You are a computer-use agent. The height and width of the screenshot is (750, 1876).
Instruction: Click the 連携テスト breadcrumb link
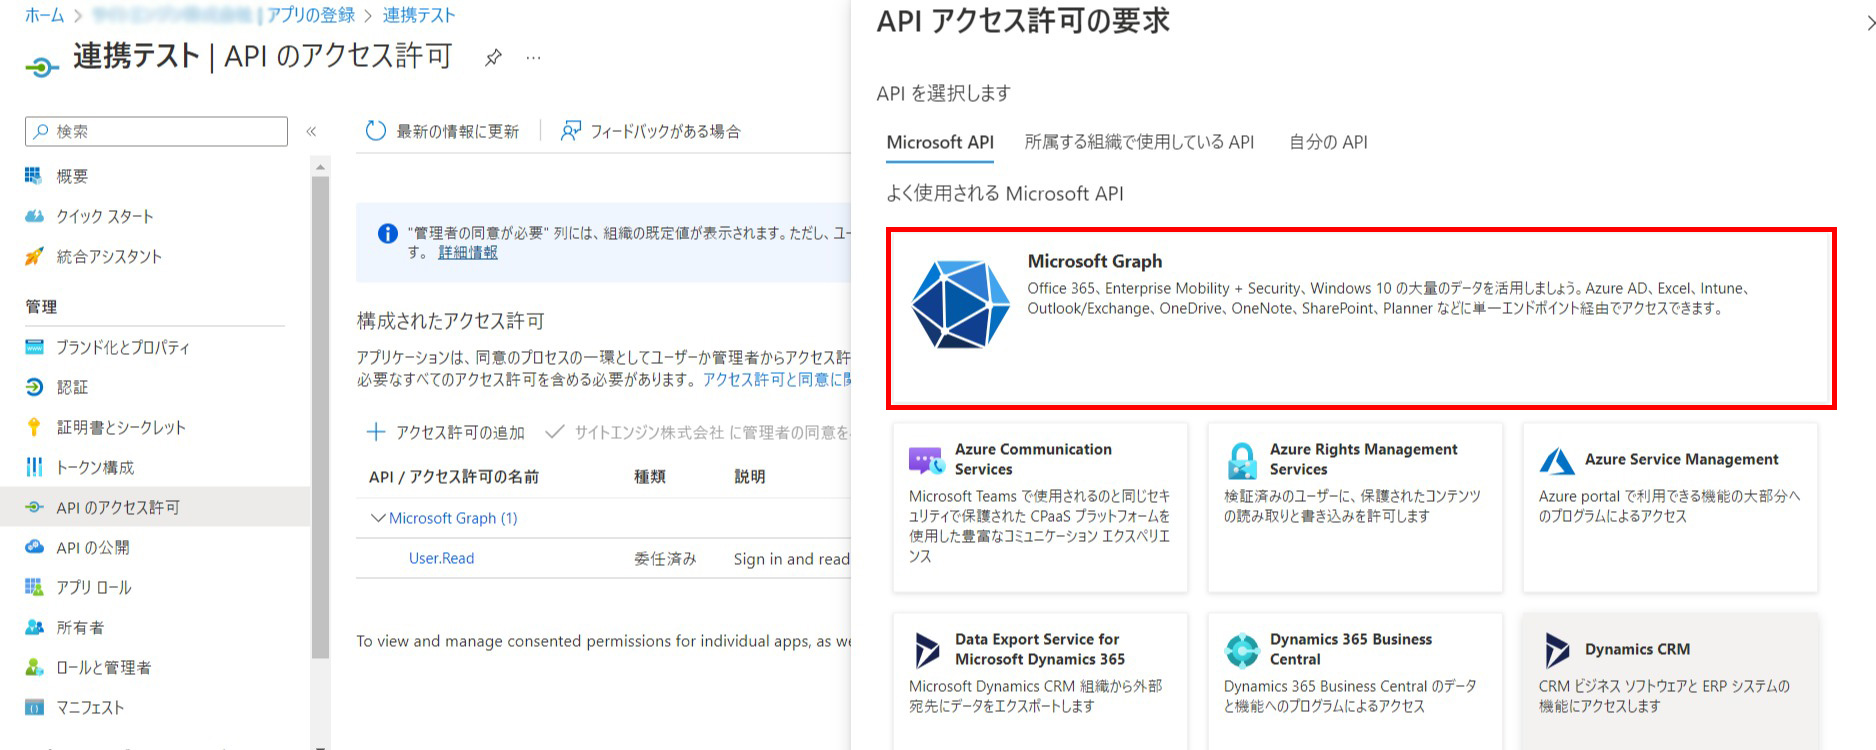(x=418, y=15)
